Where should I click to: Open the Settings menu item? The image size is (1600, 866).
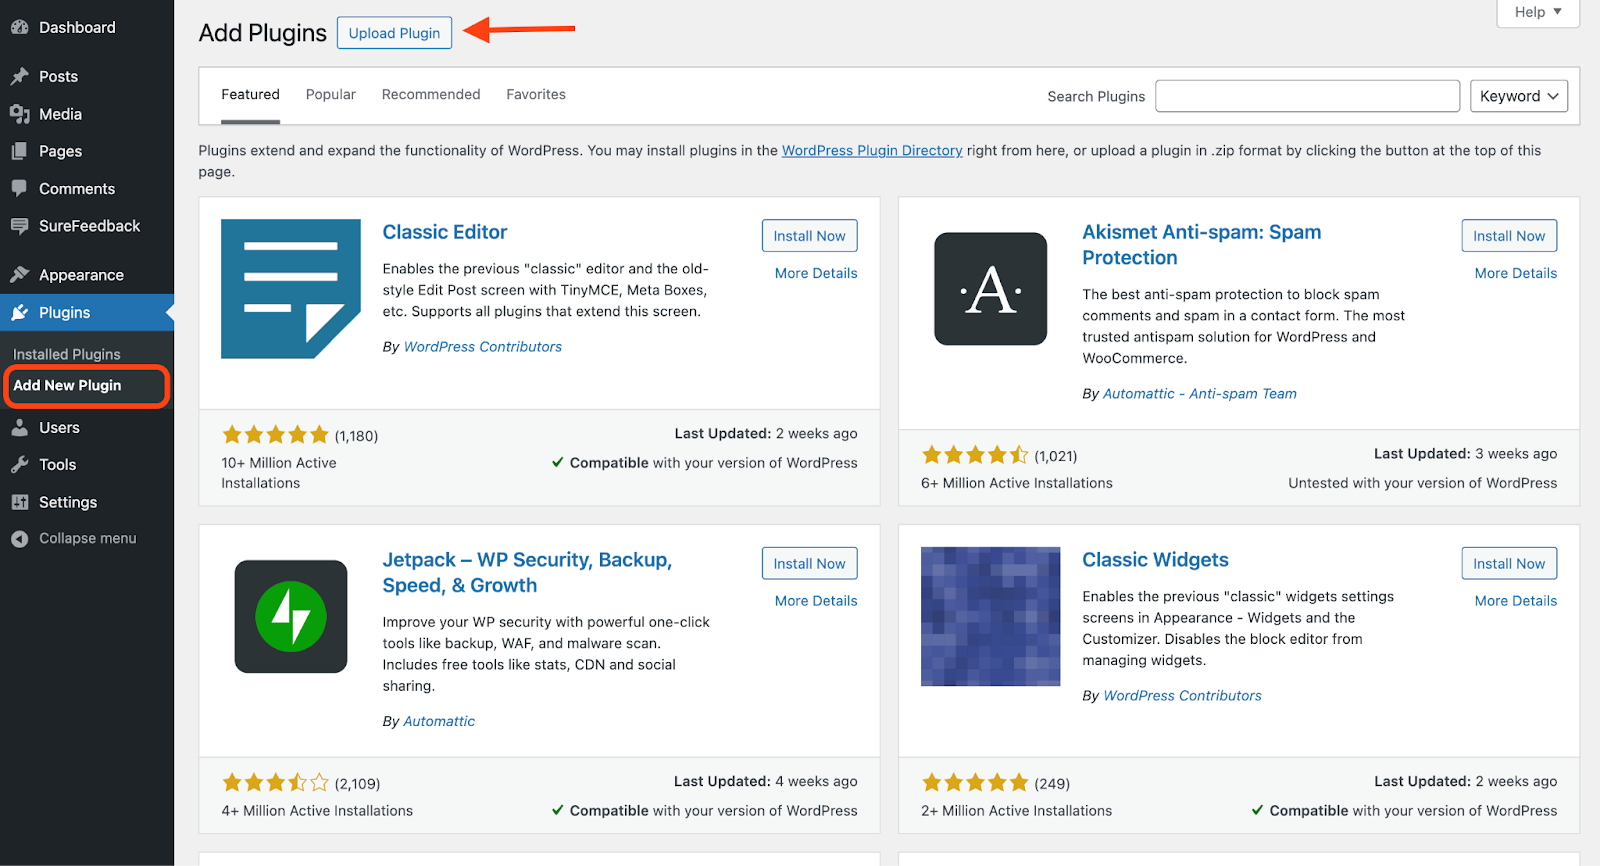(x=87, y=502)
